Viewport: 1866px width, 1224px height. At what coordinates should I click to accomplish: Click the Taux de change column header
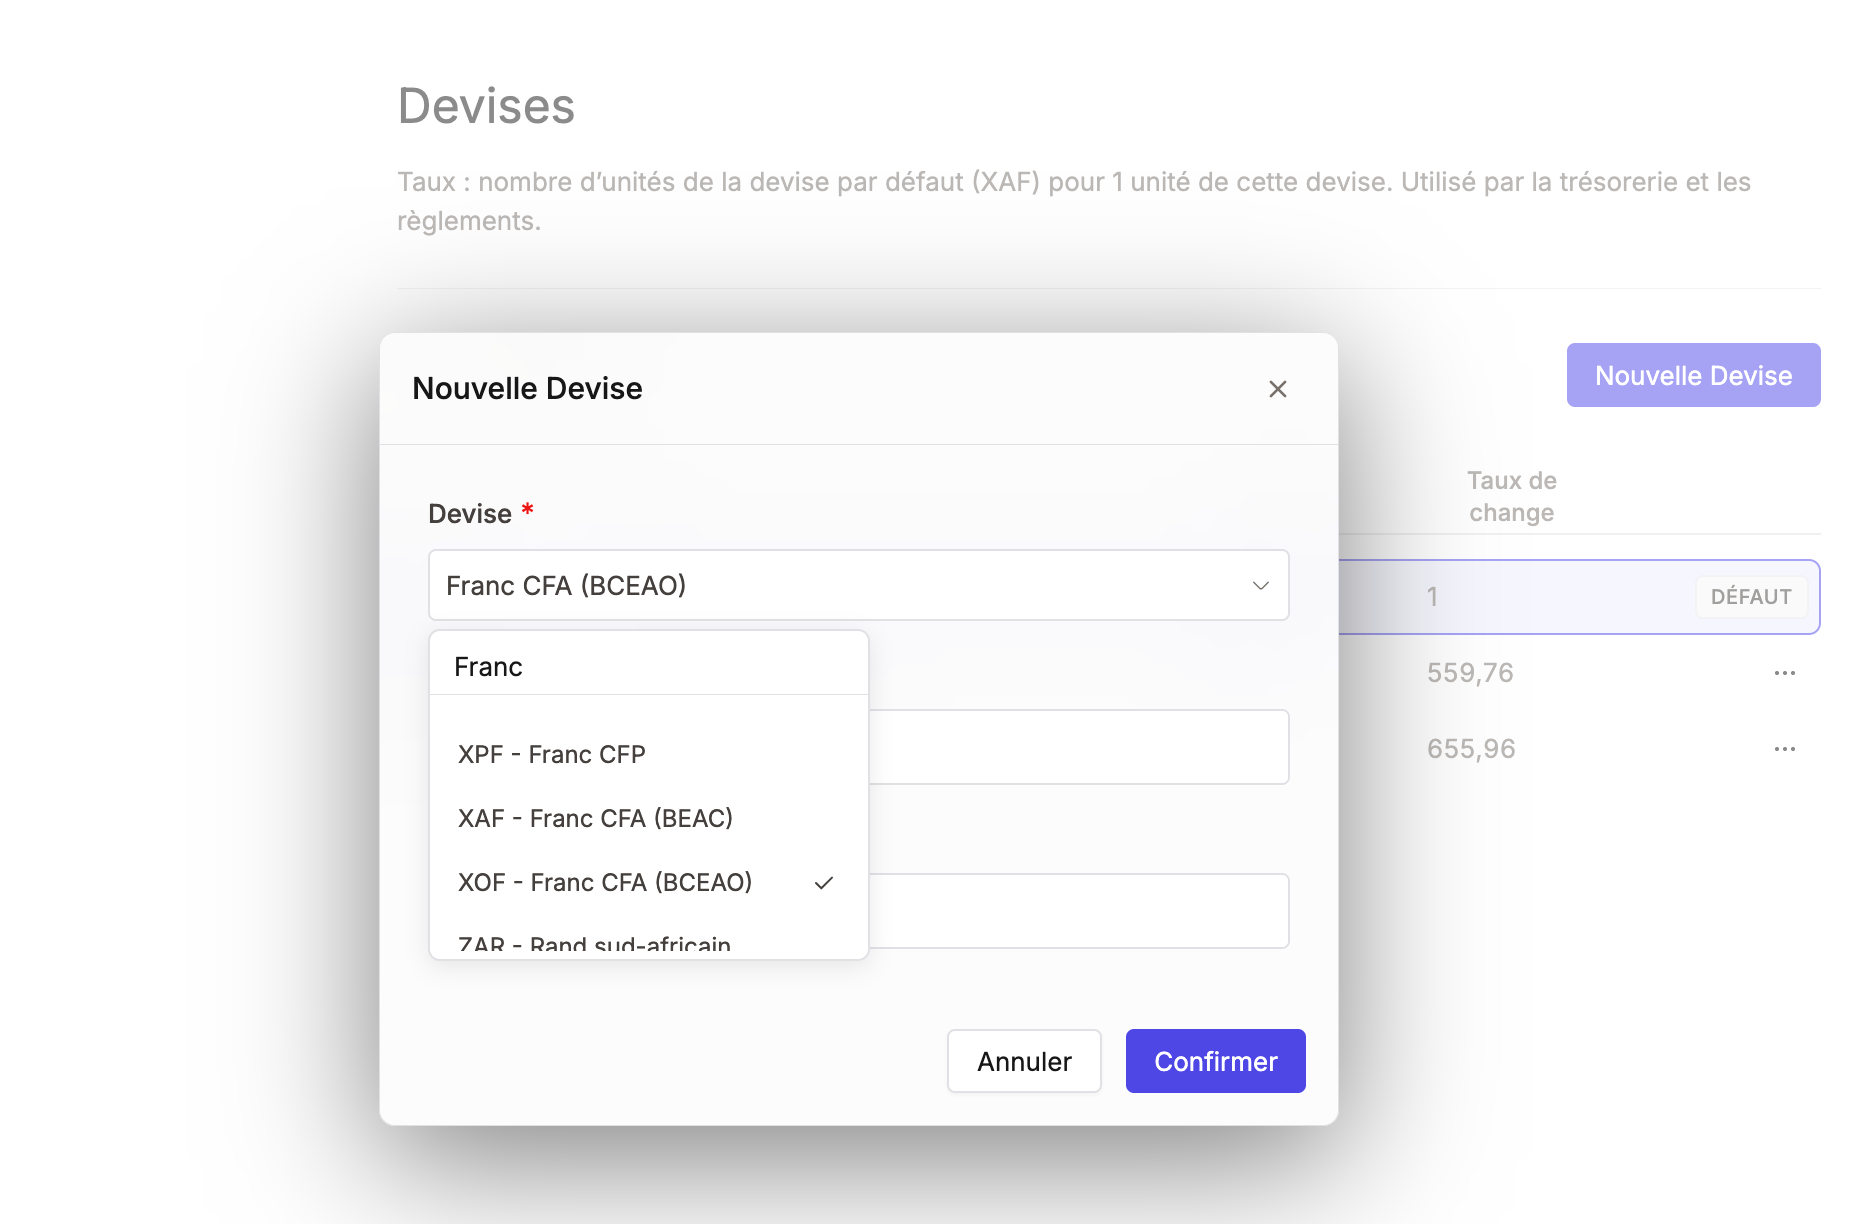tap(1511, 497)
